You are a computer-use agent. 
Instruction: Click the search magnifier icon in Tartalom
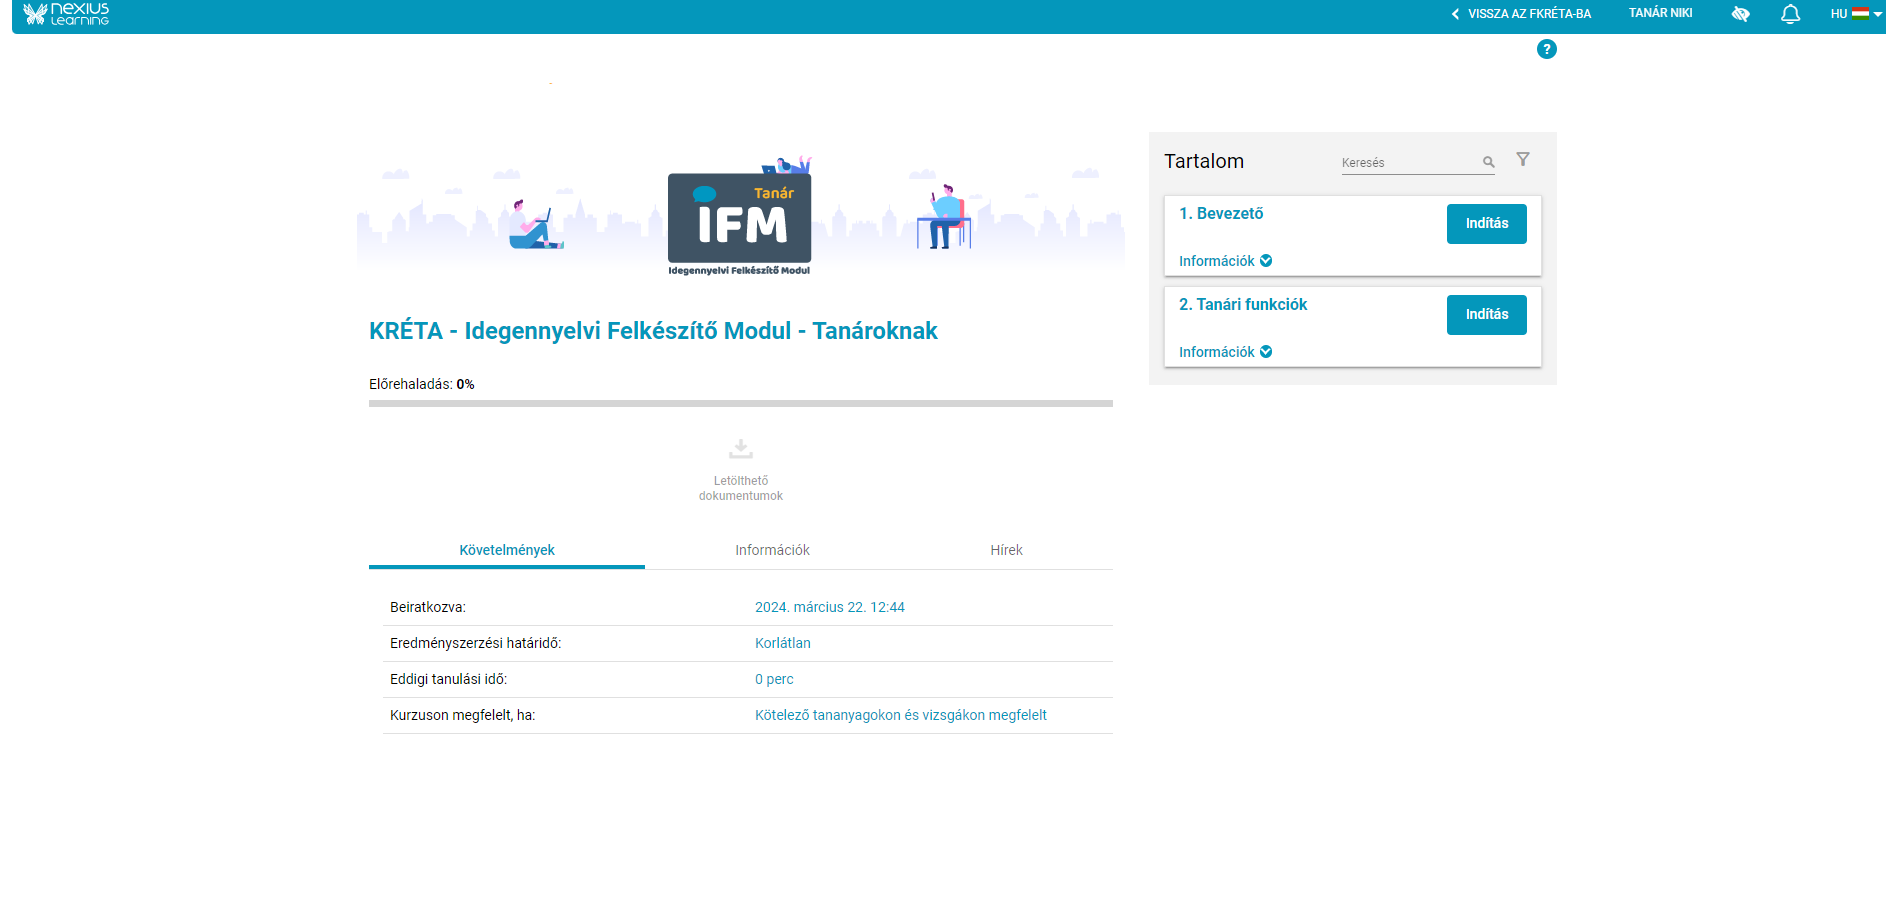click(1488, 162)
